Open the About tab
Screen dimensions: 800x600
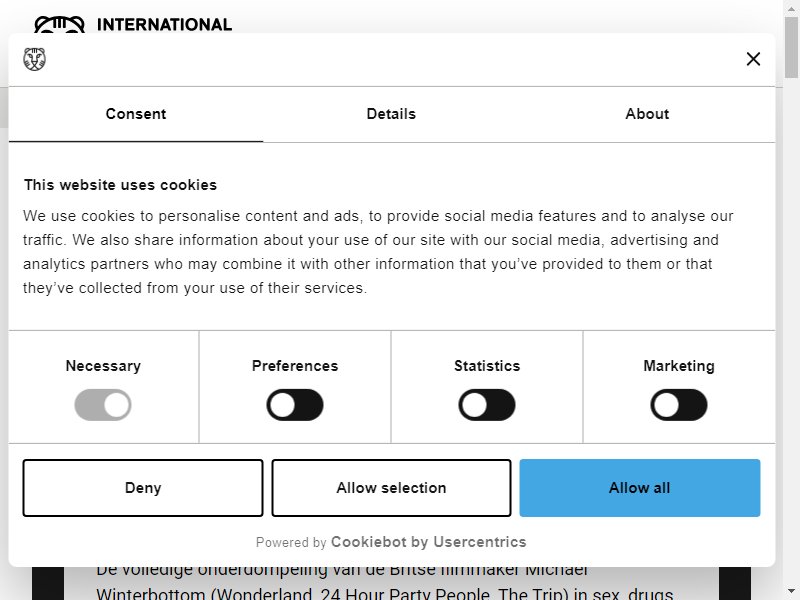click(x=647, y=114)
